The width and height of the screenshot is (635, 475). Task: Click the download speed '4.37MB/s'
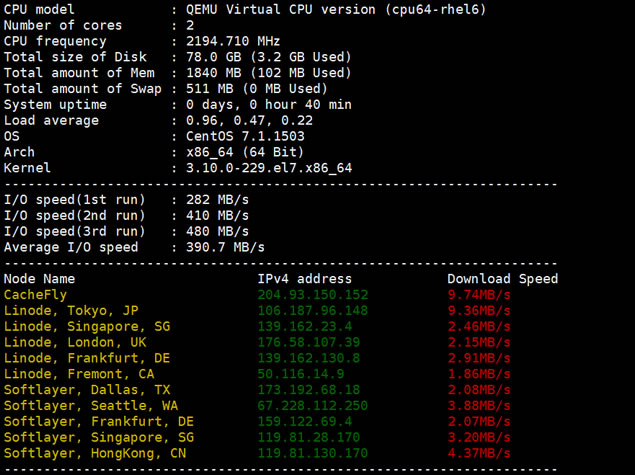tap(479, 453)
